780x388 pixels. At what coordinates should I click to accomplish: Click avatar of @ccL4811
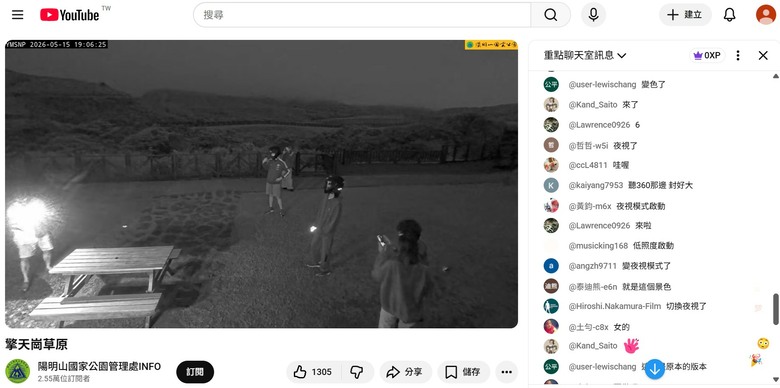[x=551, y=165]
